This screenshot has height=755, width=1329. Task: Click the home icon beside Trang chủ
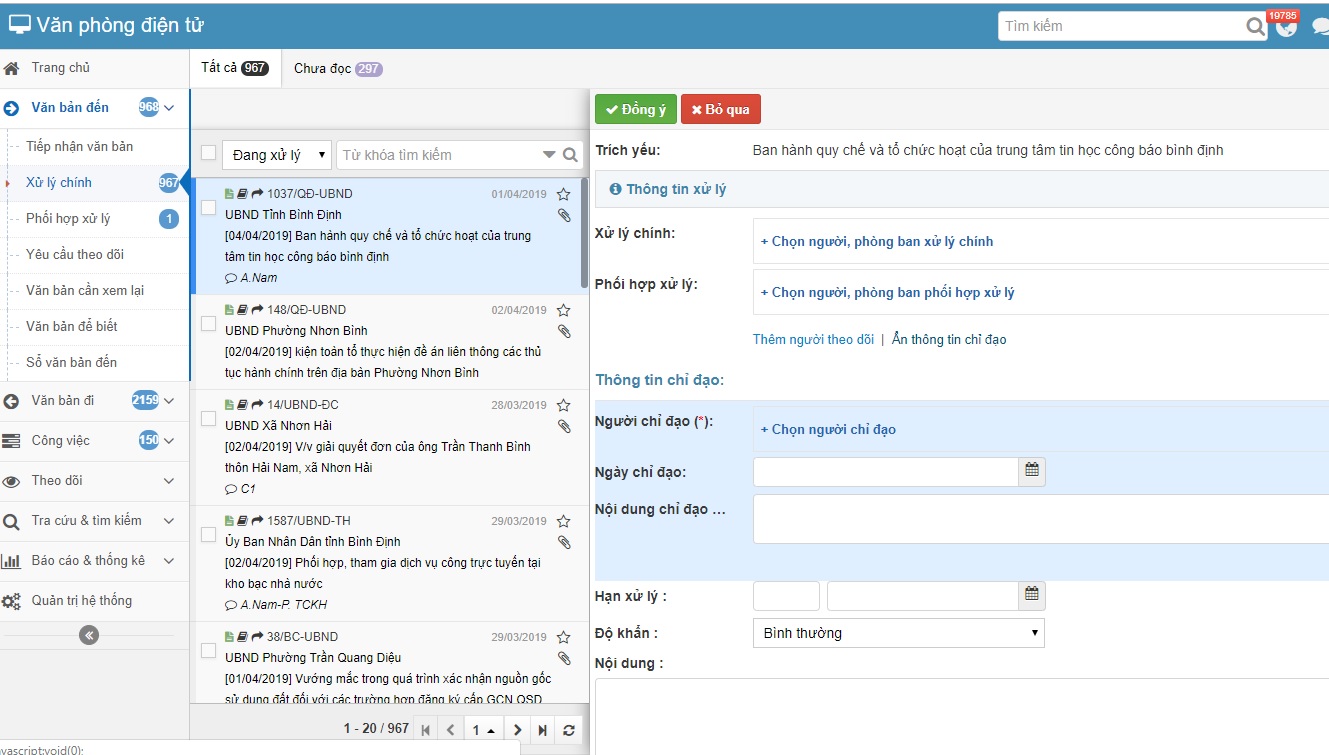(x=11, y=68)
